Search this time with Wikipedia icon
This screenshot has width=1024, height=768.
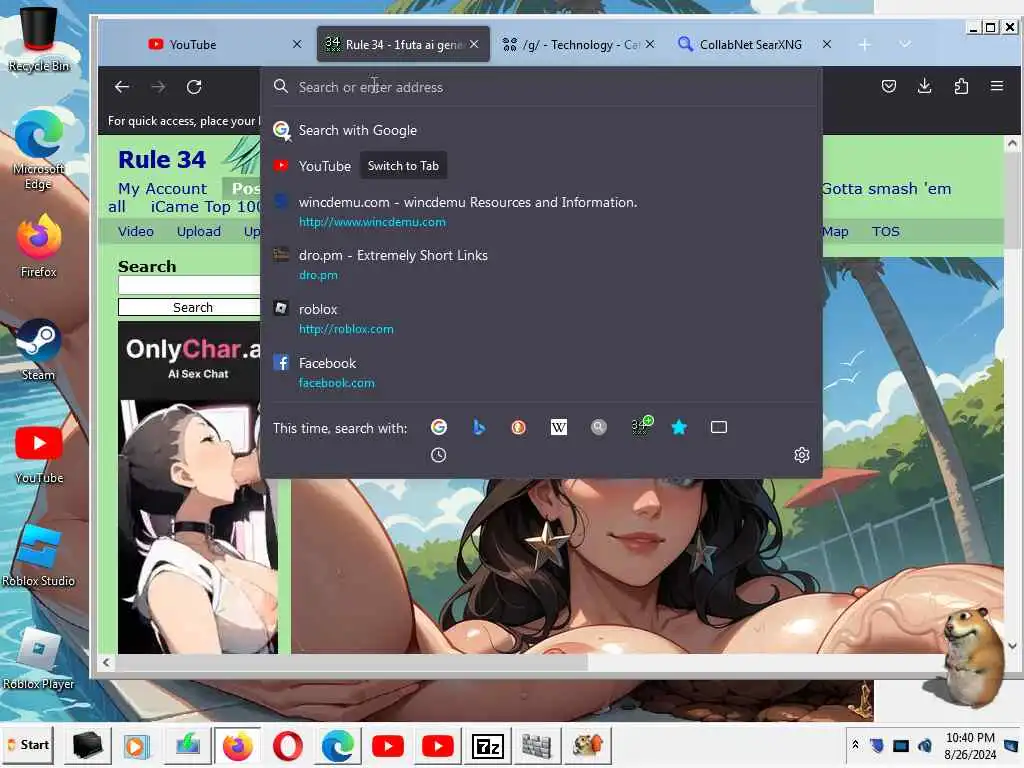tap(558, 427)
